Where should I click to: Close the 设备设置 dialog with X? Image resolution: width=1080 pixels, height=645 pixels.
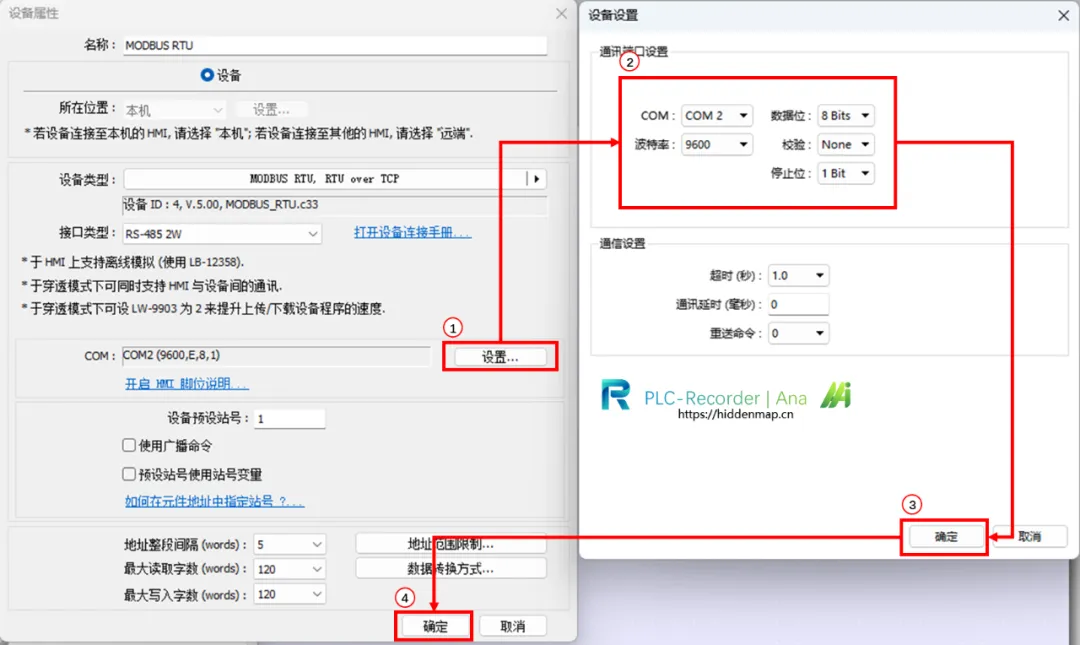click(1063, 15)
